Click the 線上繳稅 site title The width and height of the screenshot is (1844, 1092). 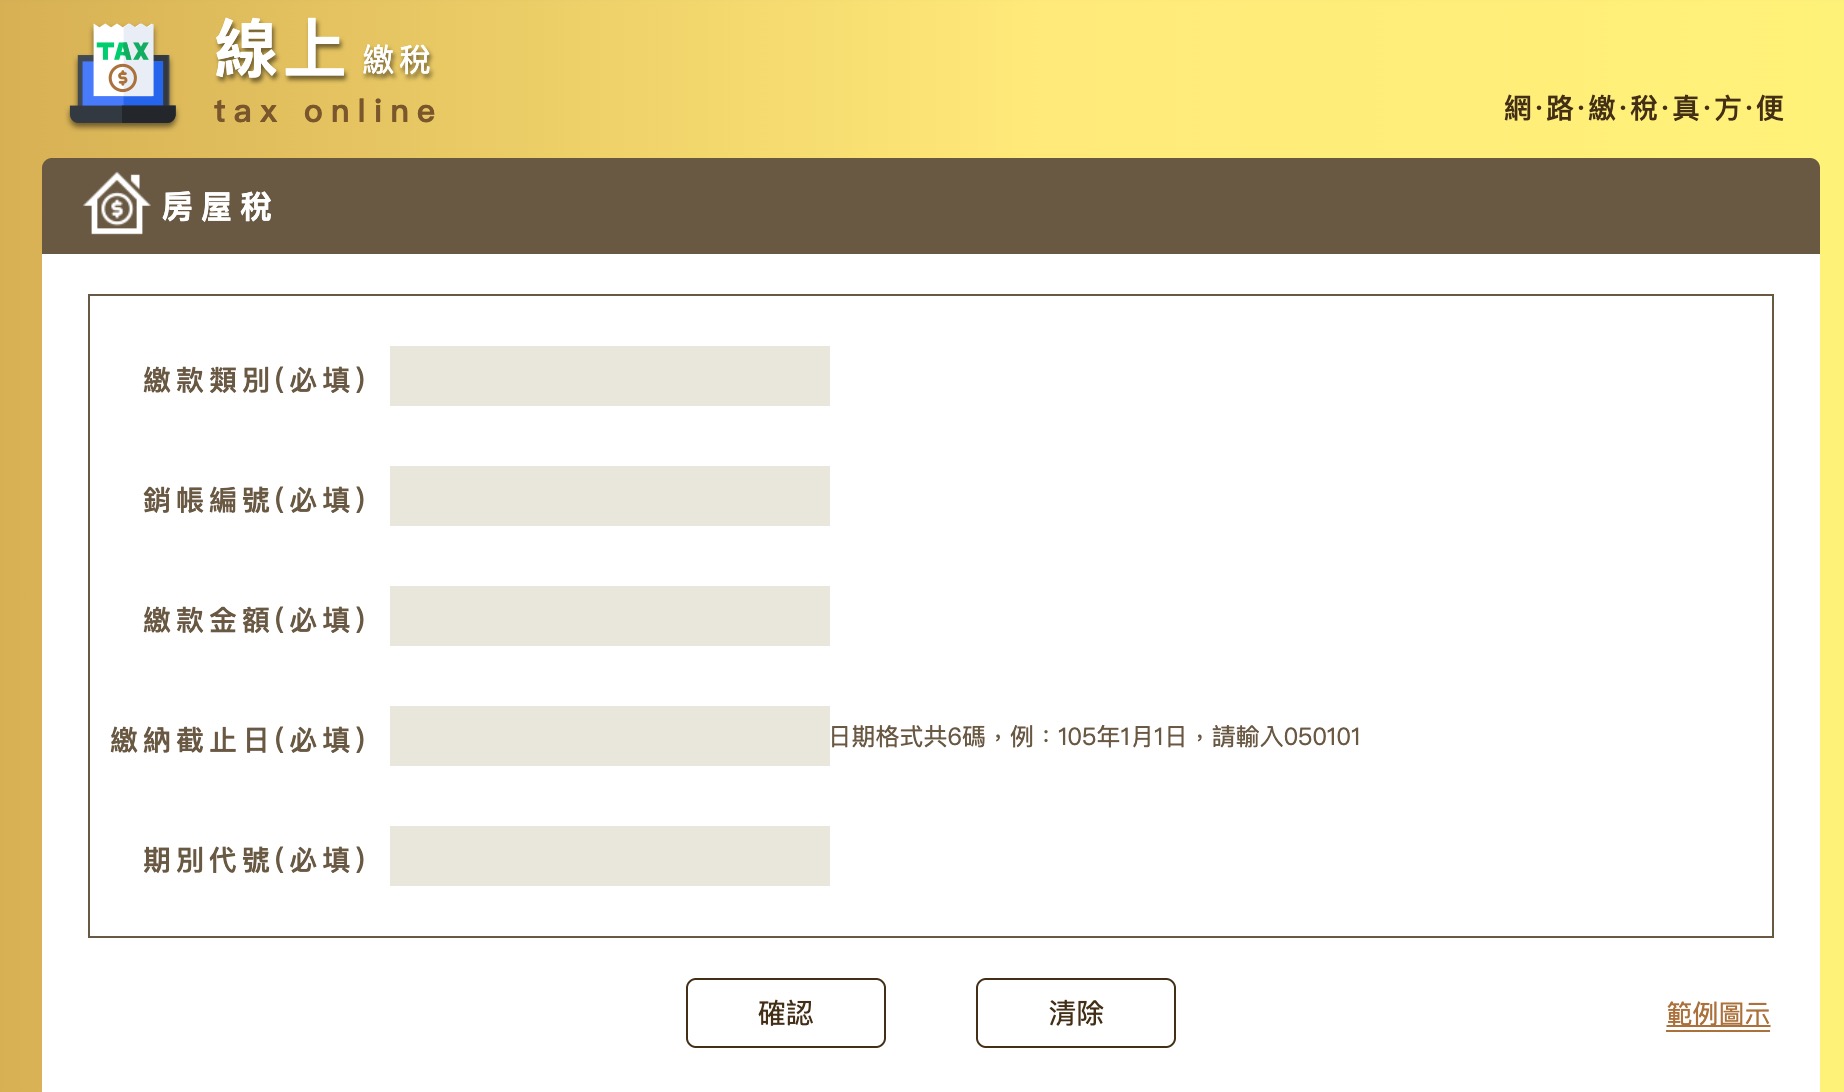click(322, 50)
